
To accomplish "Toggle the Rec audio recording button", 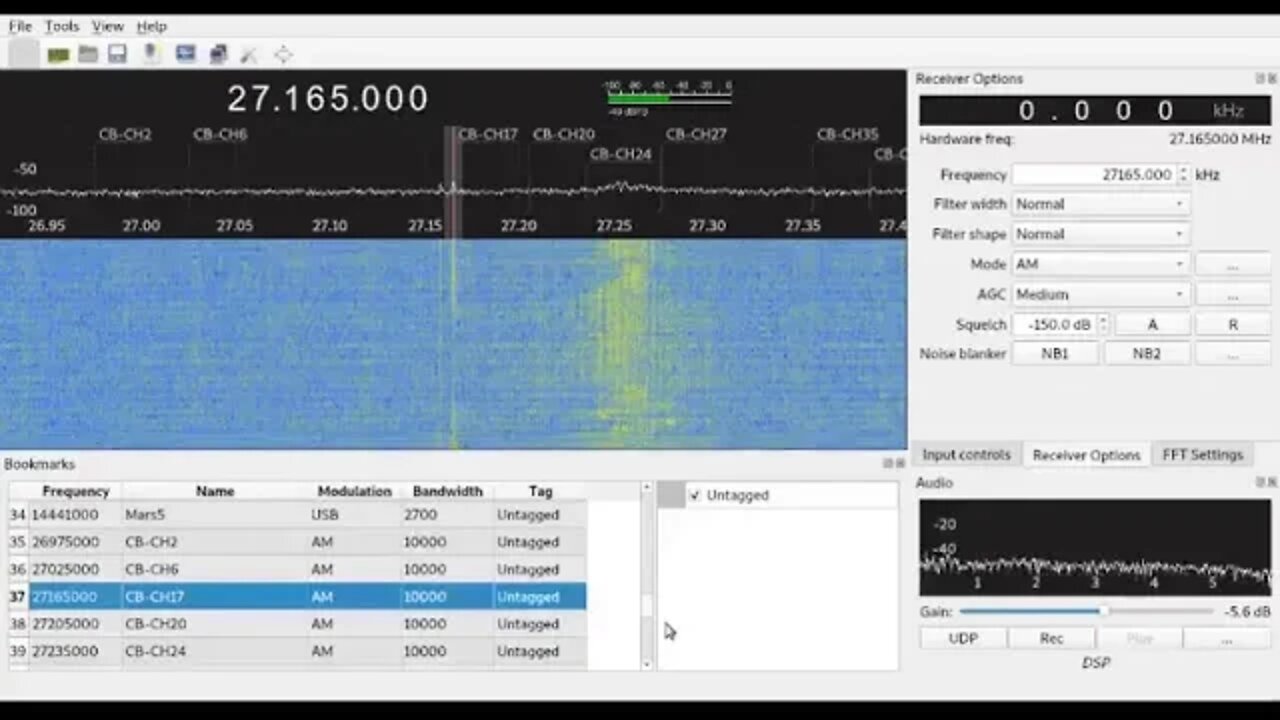I will click(1051, 638).
